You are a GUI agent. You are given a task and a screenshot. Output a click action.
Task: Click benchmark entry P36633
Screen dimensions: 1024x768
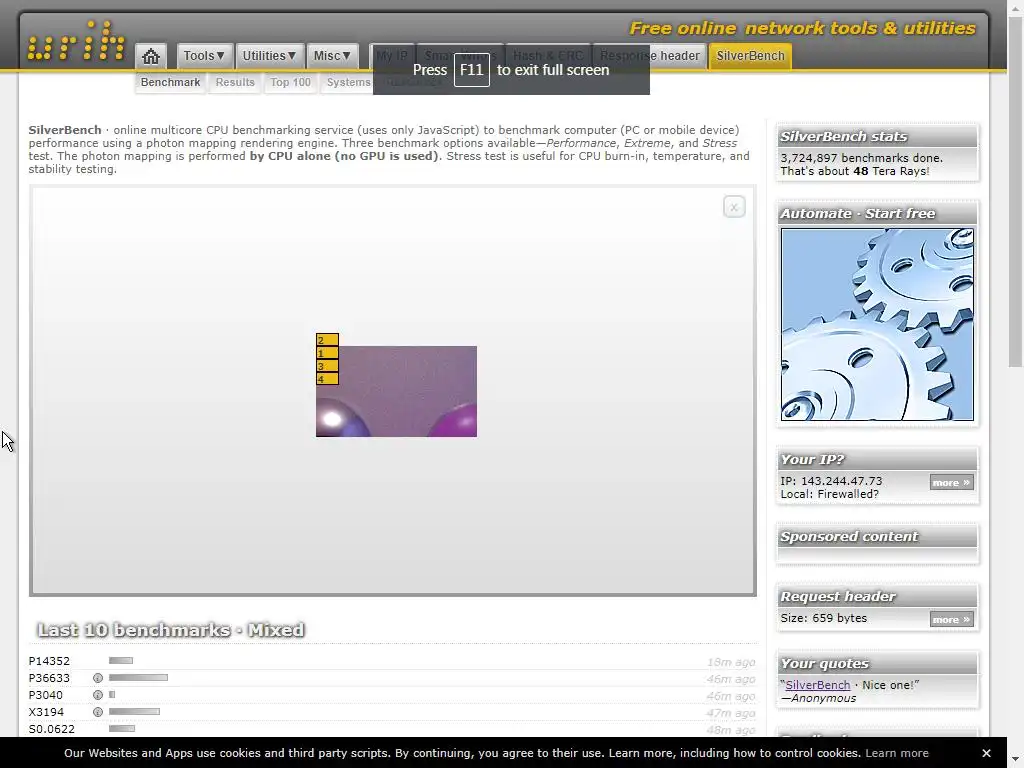coord(49,678)
